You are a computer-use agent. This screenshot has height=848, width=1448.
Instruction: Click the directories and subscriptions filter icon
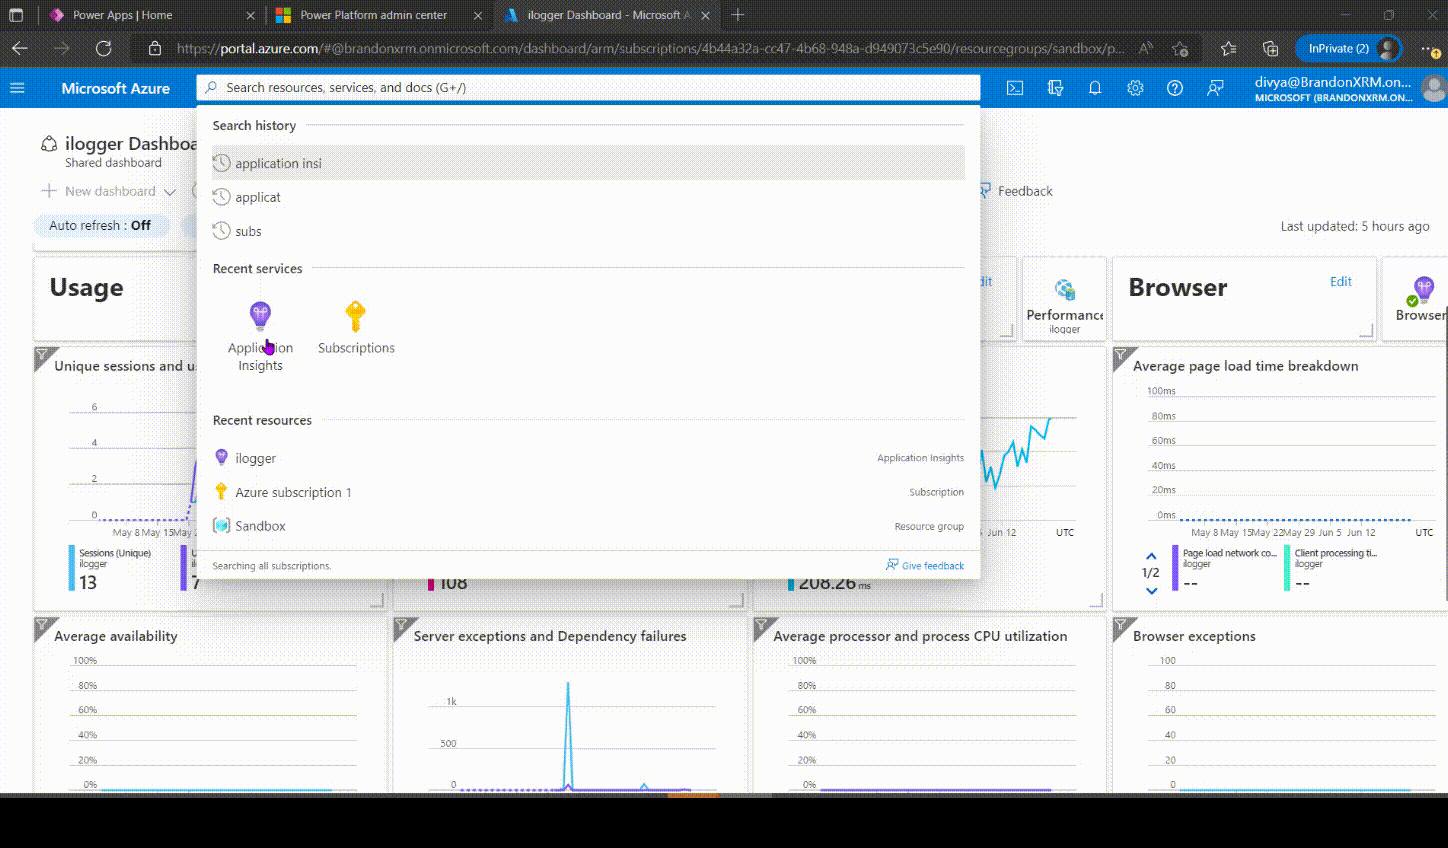click(1055, 88)
